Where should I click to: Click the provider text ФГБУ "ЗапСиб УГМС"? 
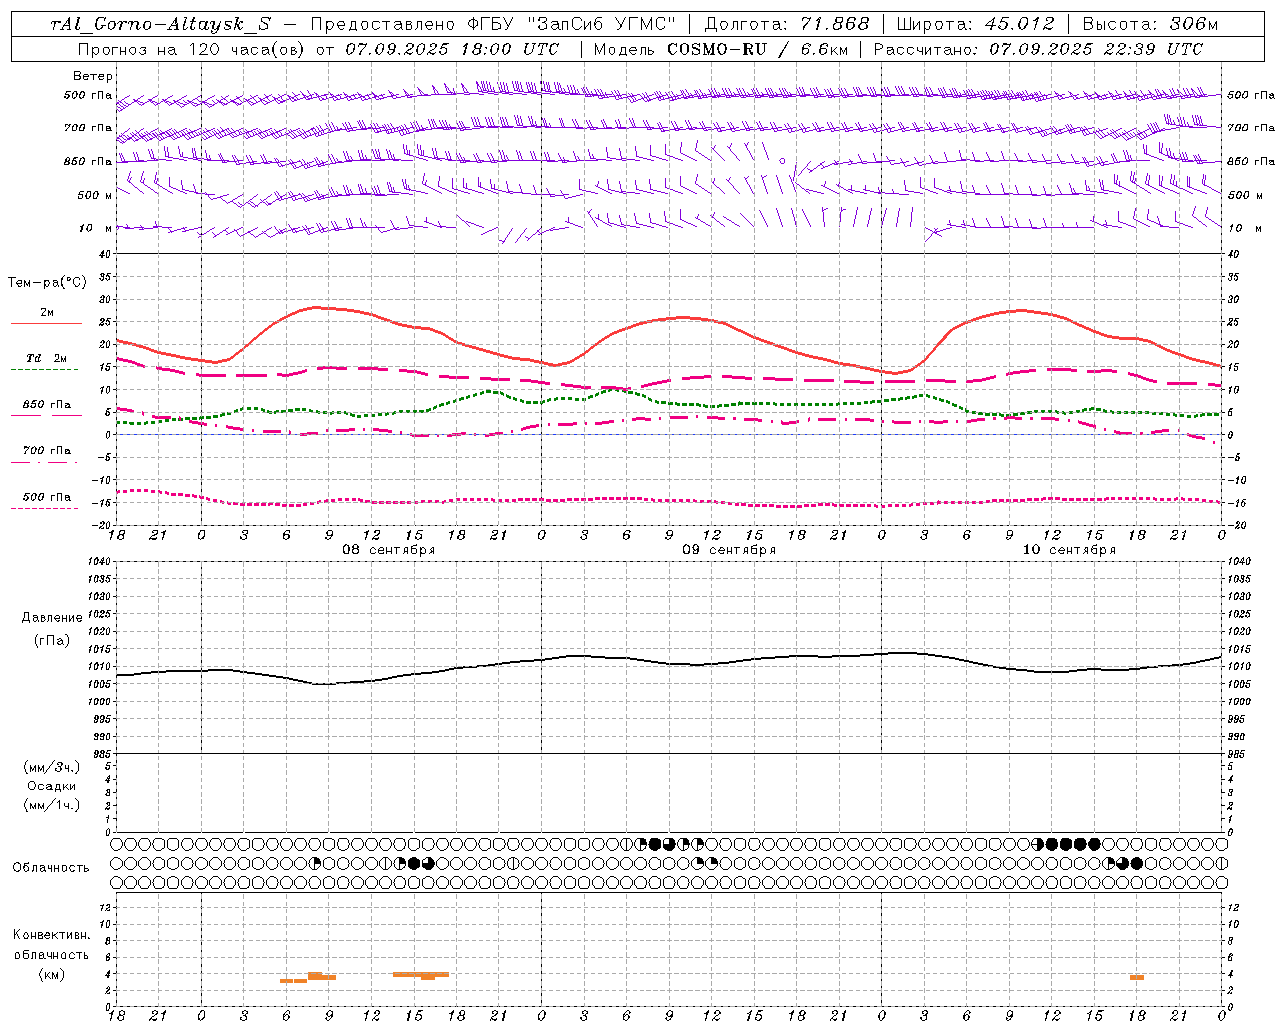tap(571, 24)
